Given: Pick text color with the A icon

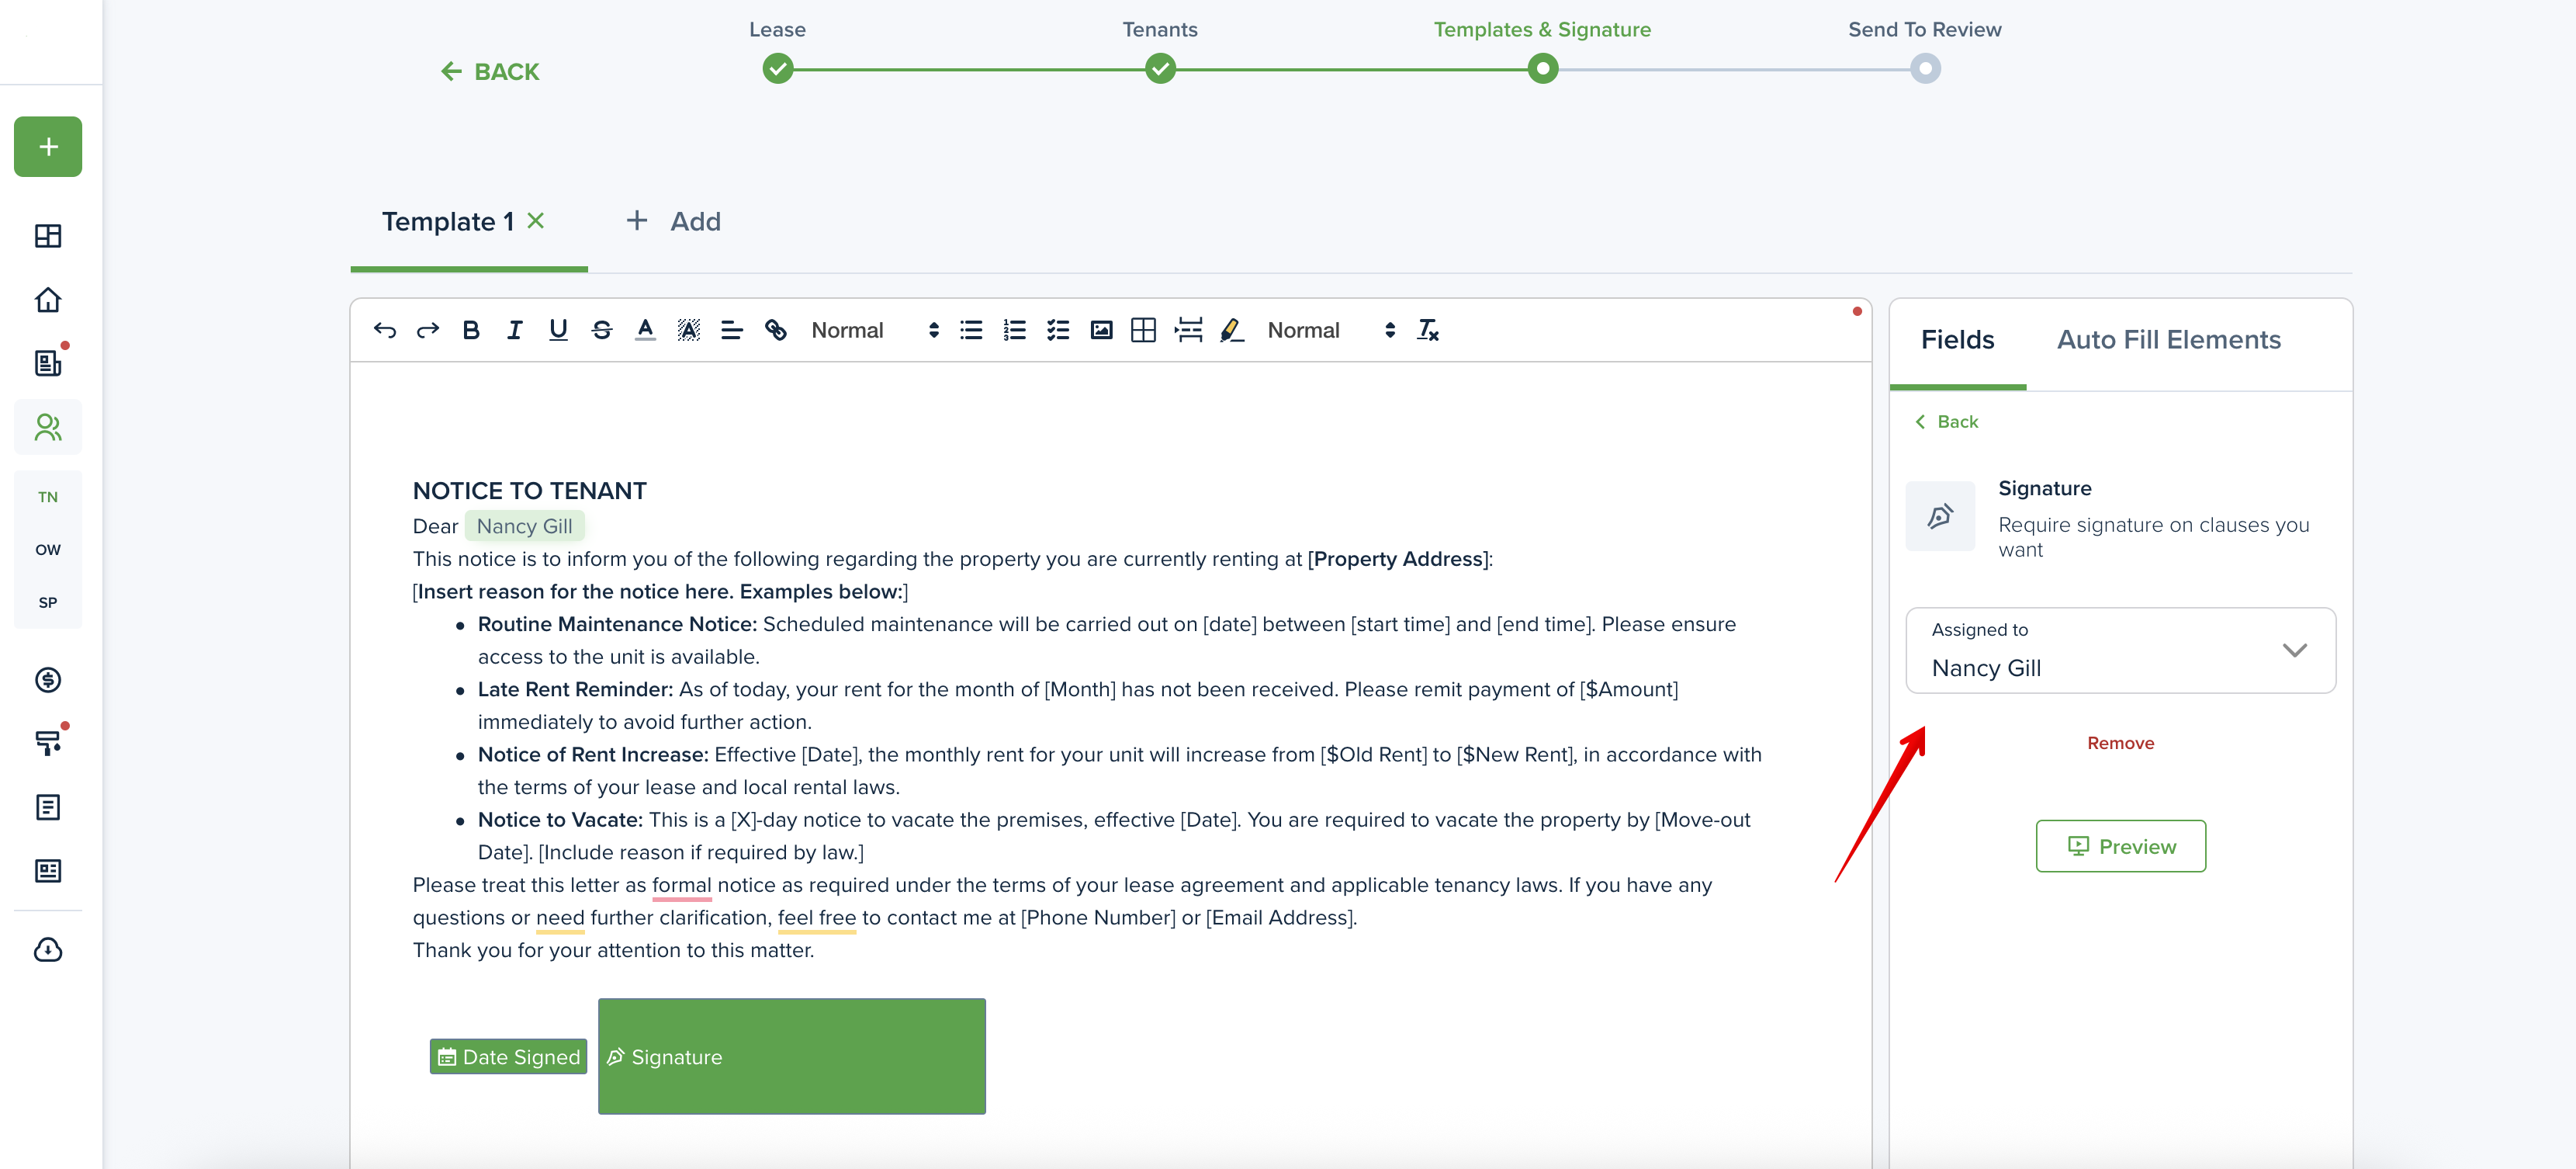Looking at the screenshot, I should pyautogui.click(x=645, y=330).
